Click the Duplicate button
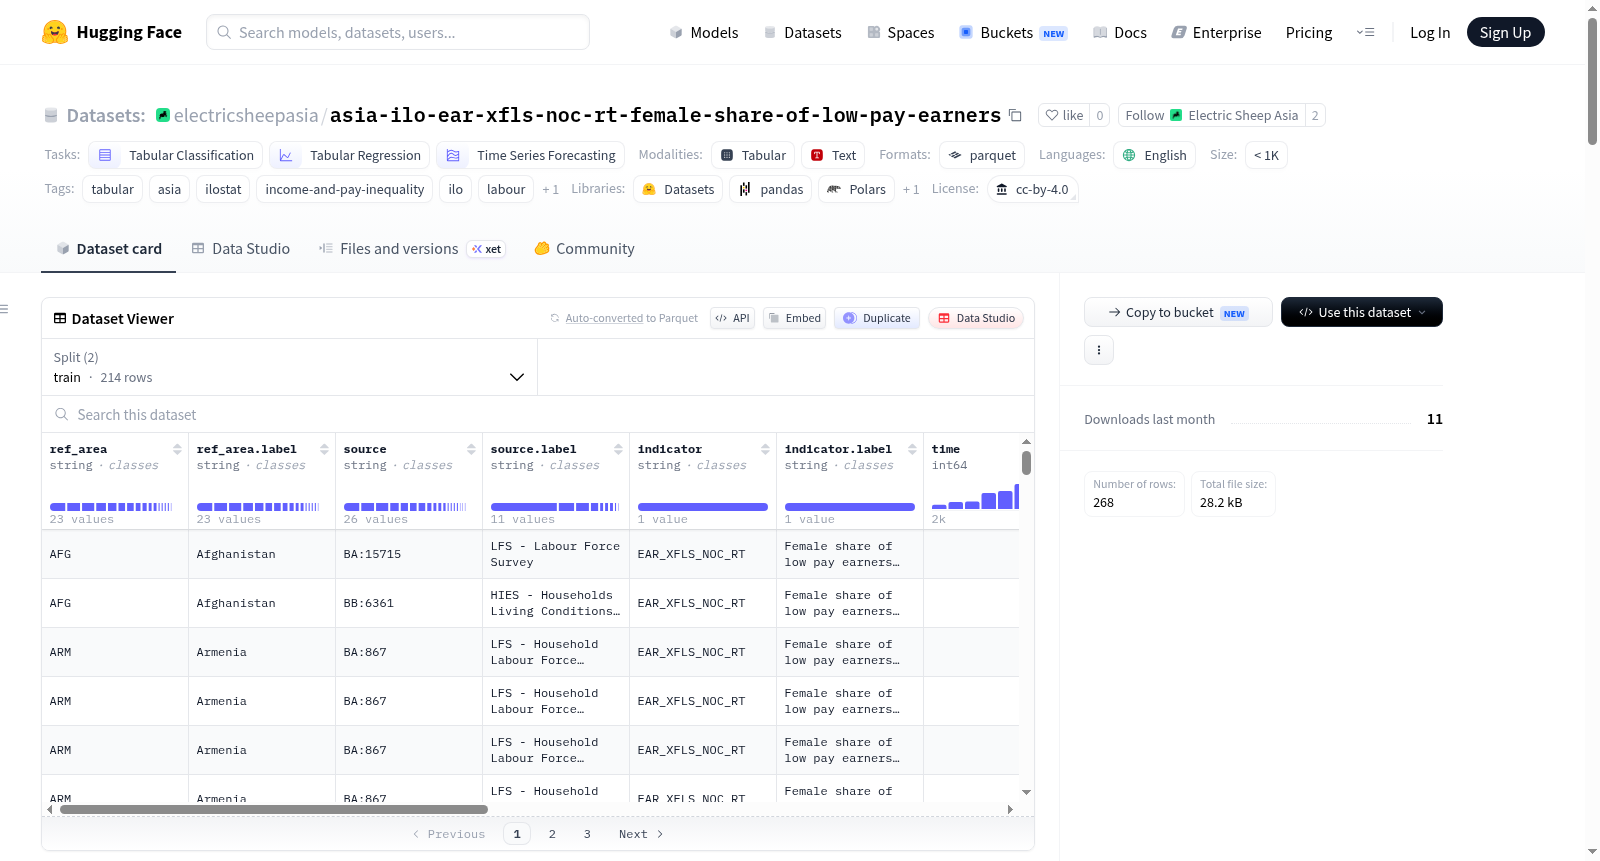This screenshot has height=861, width=1600. (877, 318)
